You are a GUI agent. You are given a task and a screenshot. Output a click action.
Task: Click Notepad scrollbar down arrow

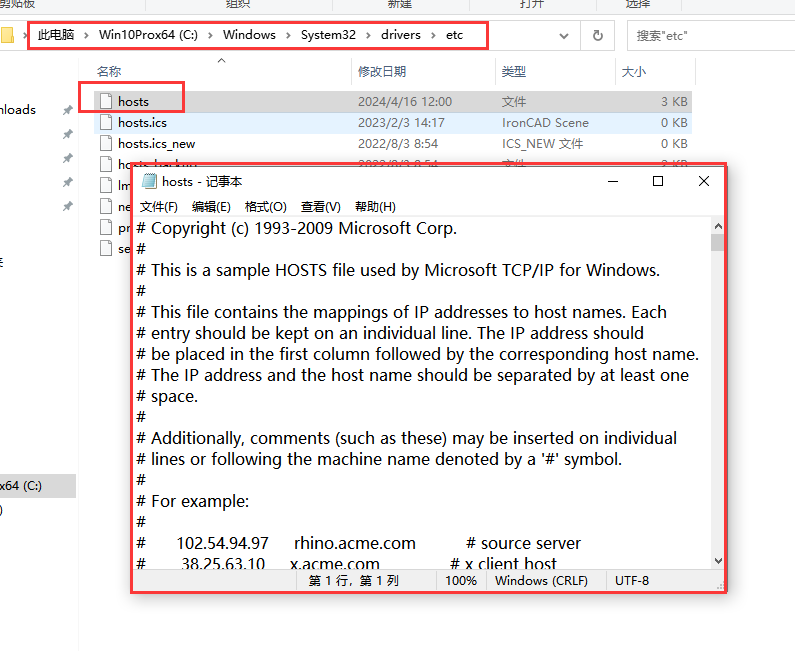click(x=718, y=561)
